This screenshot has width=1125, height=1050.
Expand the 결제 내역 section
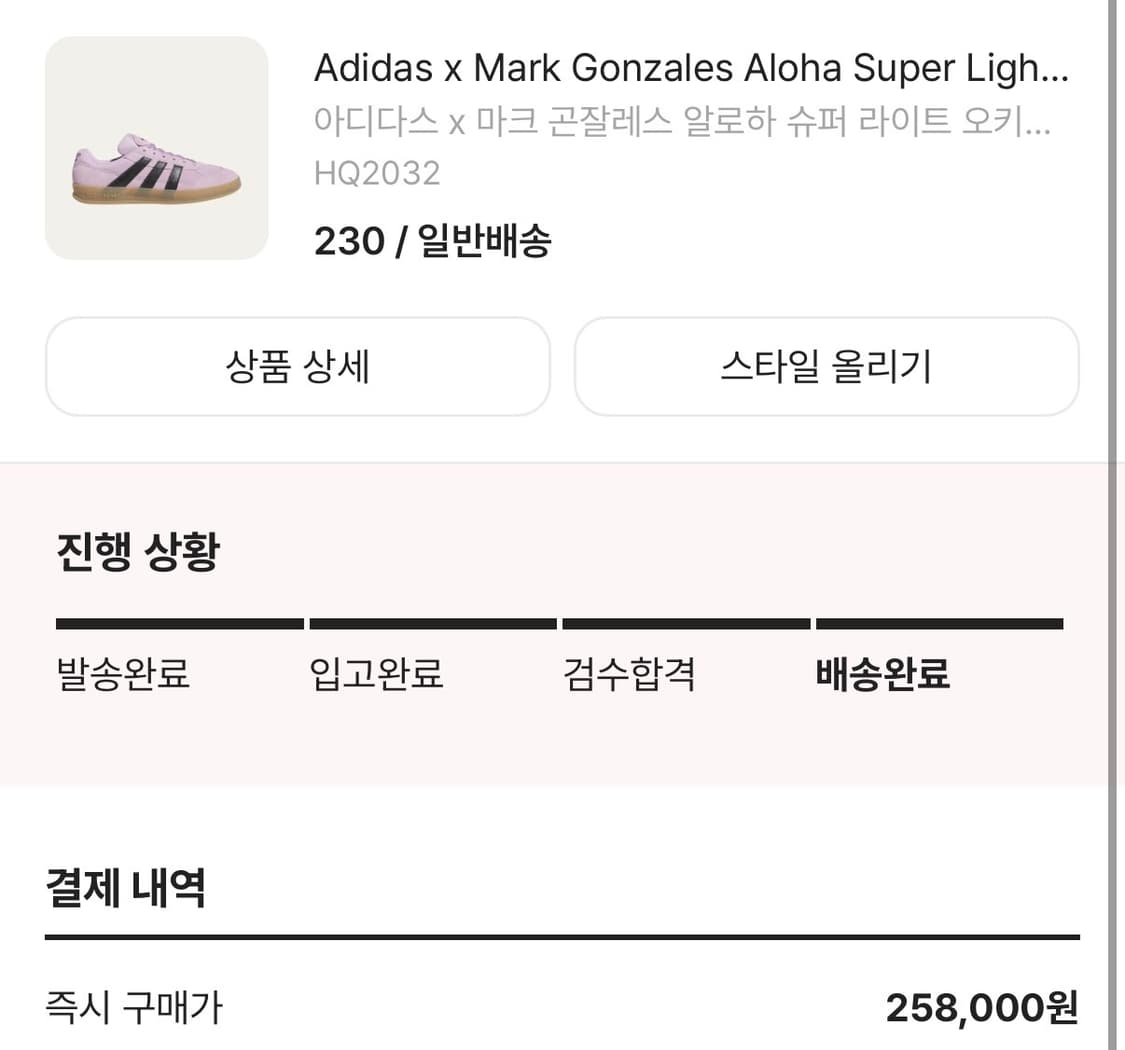[124, 884]
